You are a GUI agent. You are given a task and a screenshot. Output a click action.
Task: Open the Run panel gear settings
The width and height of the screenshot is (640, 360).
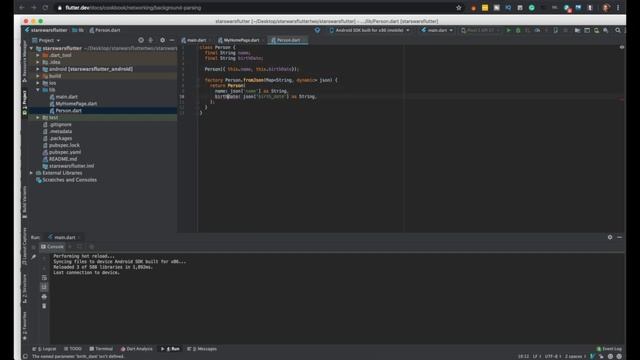point(610,237)
